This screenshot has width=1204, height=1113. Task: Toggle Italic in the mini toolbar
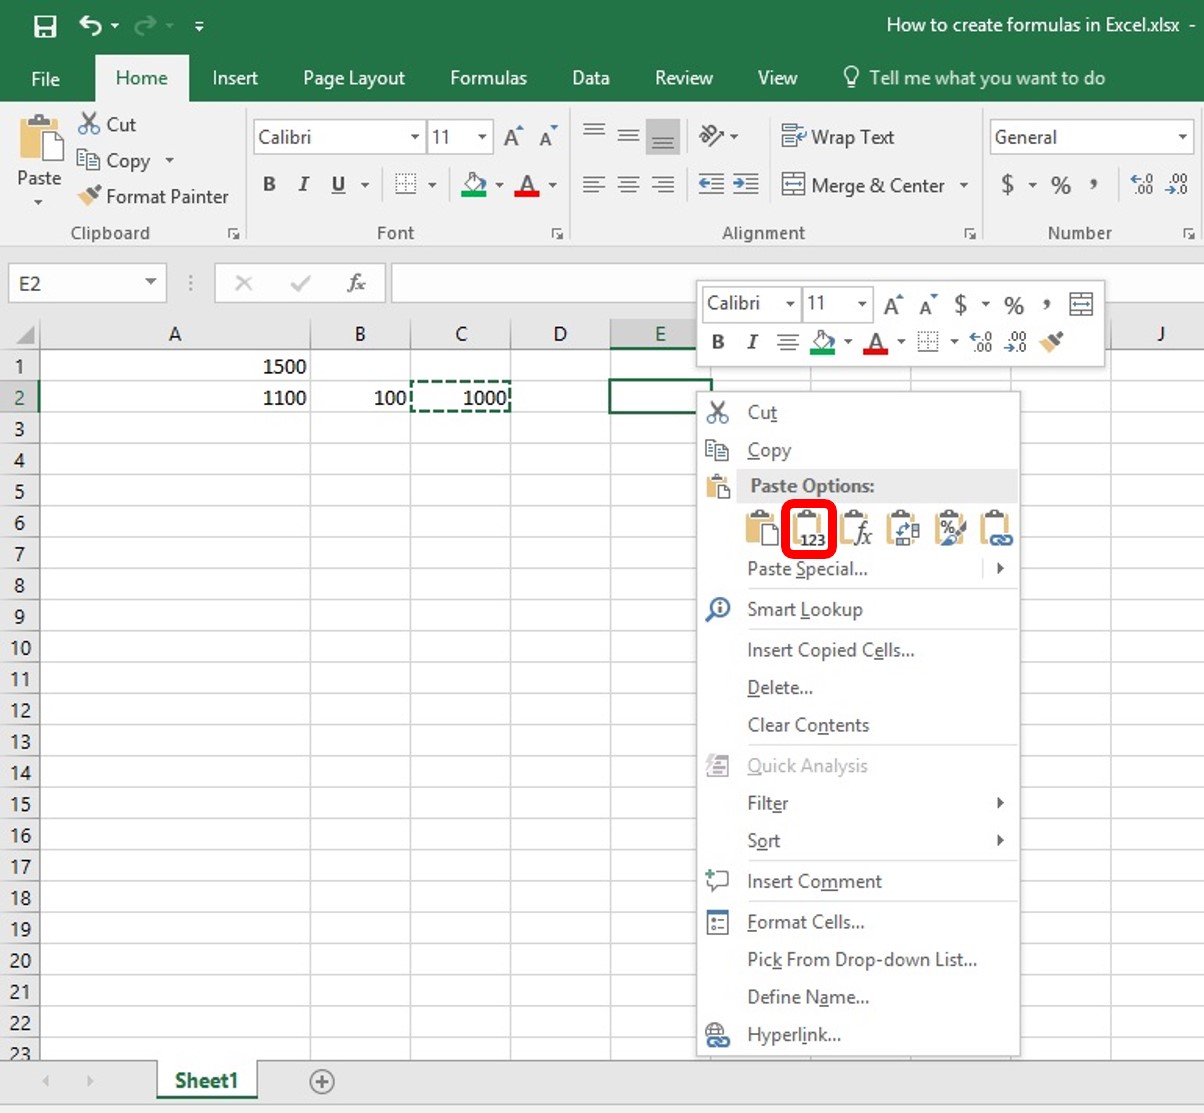(x=752, y=342)
